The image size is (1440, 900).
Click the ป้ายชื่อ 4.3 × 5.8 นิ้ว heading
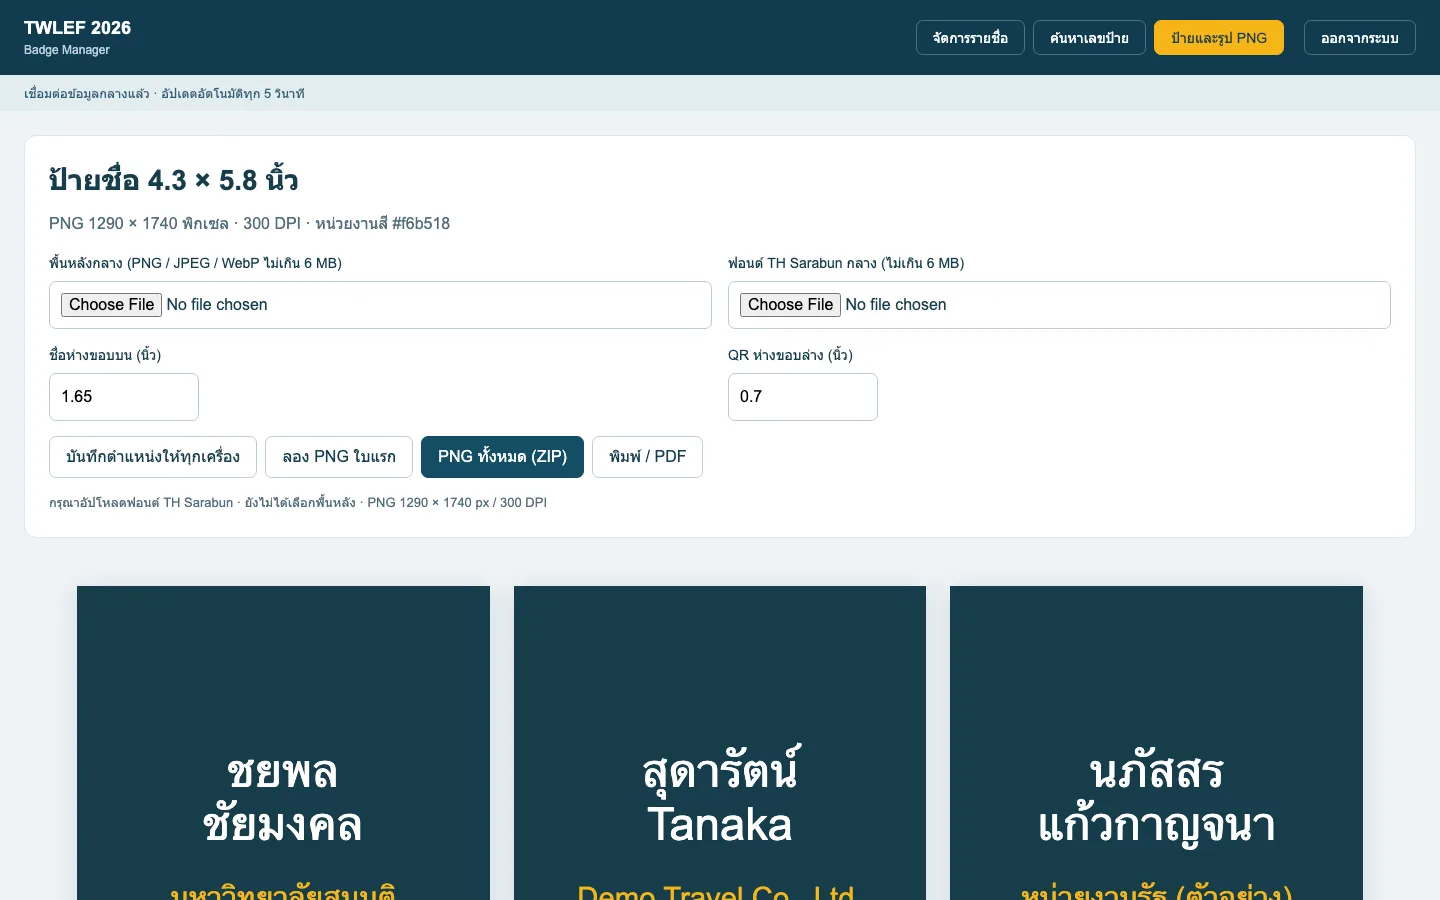click(x=174, y=180)
